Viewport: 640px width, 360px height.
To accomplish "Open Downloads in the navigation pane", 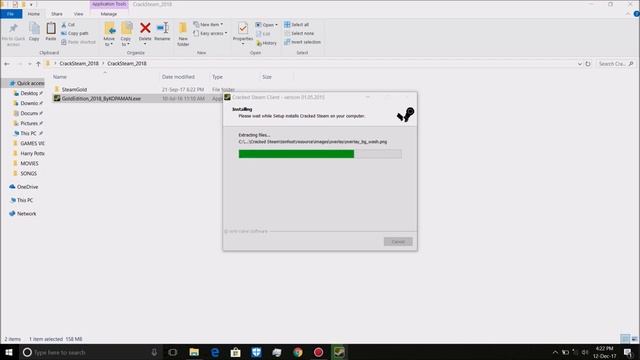I will [28, 103].
